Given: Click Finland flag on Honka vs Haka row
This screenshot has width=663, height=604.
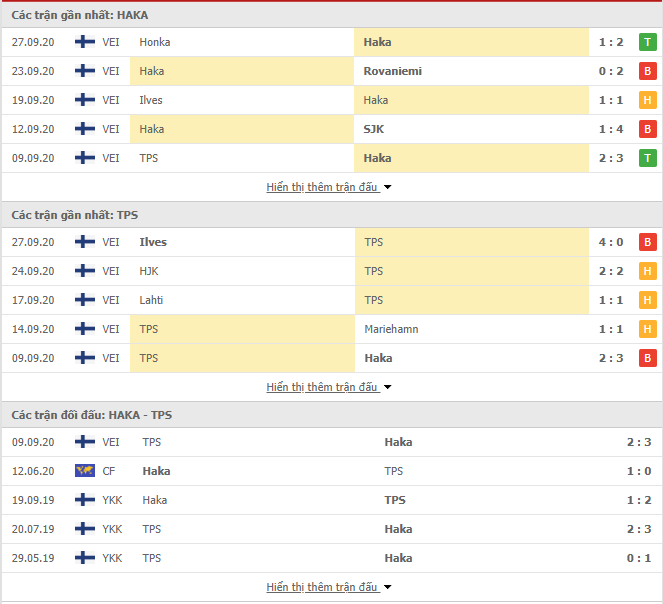Looking at the screenshot, I should (x=85, y=42).
